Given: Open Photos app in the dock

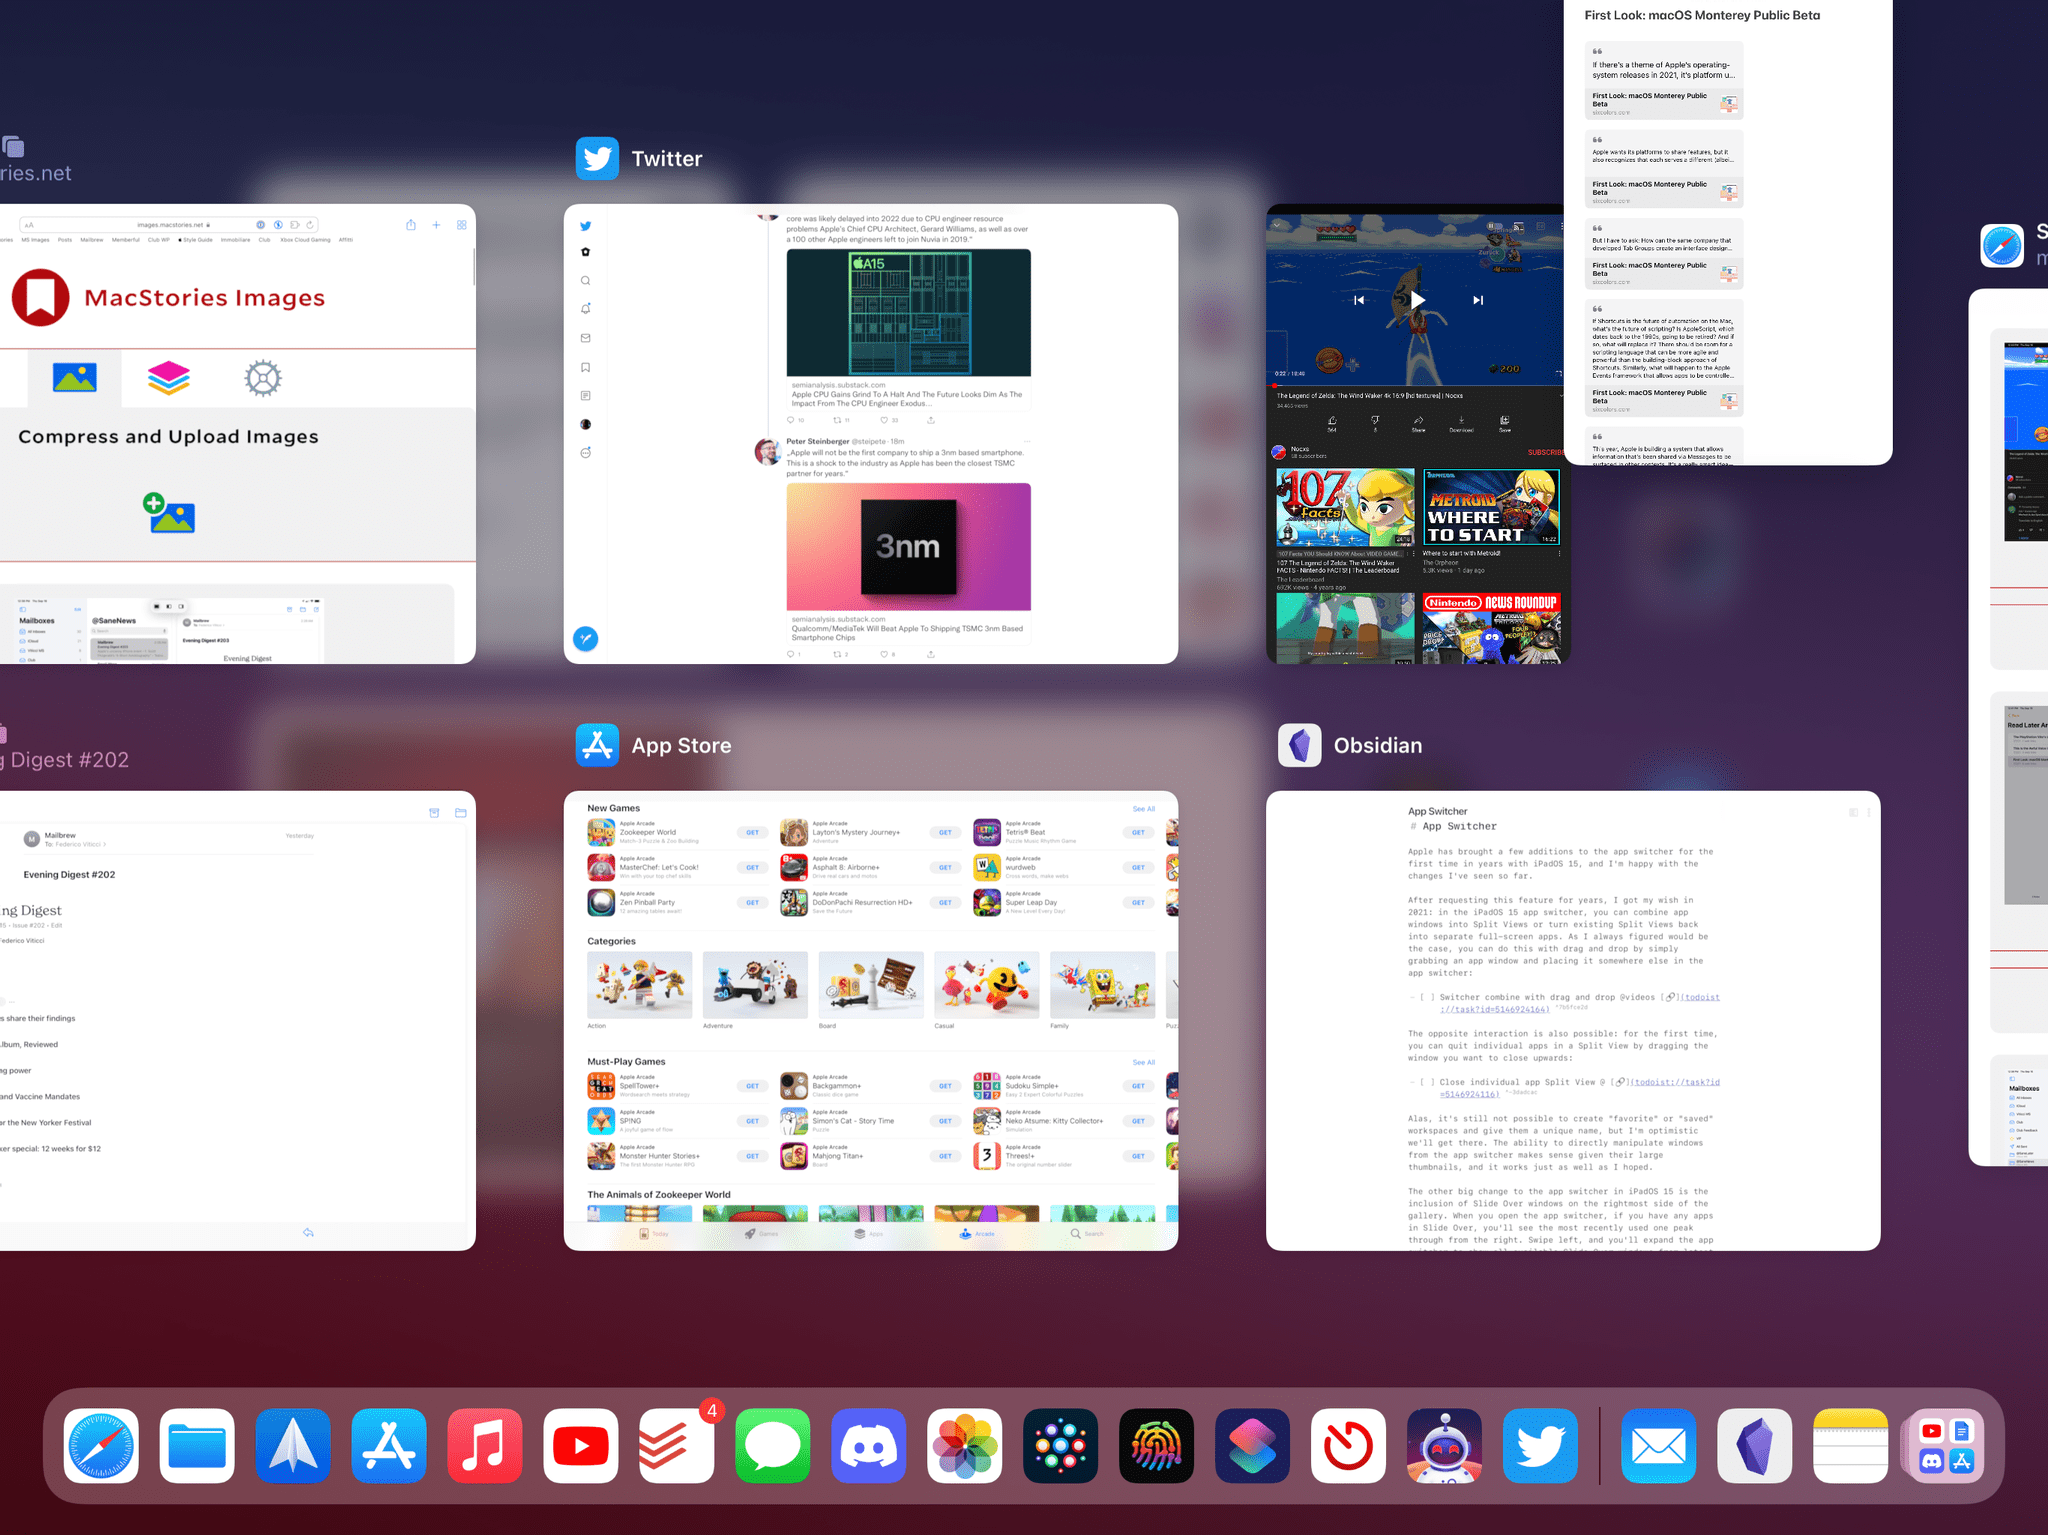Looking at the screenshot, I should coord(965,1445).
